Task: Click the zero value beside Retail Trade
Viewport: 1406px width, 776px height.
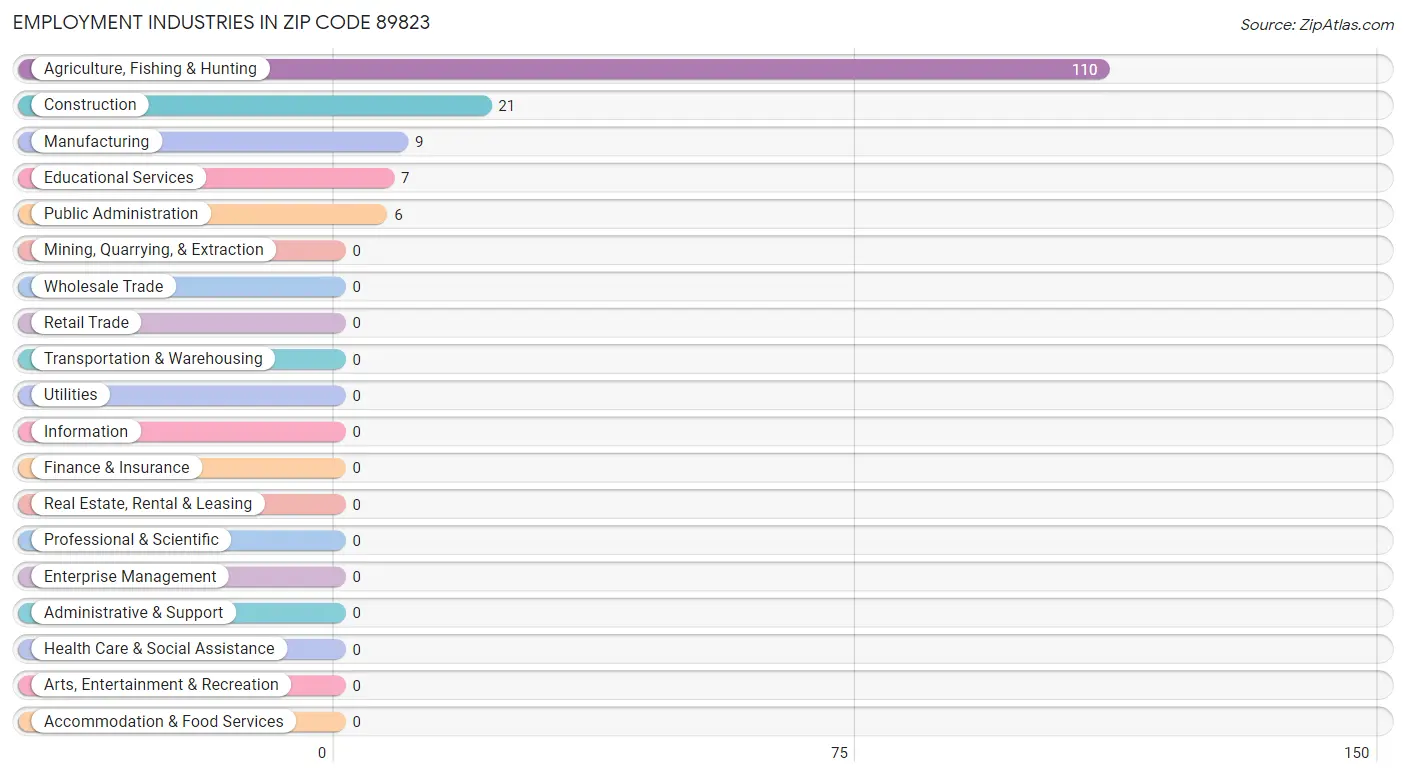Action: [x=356, y=323]
